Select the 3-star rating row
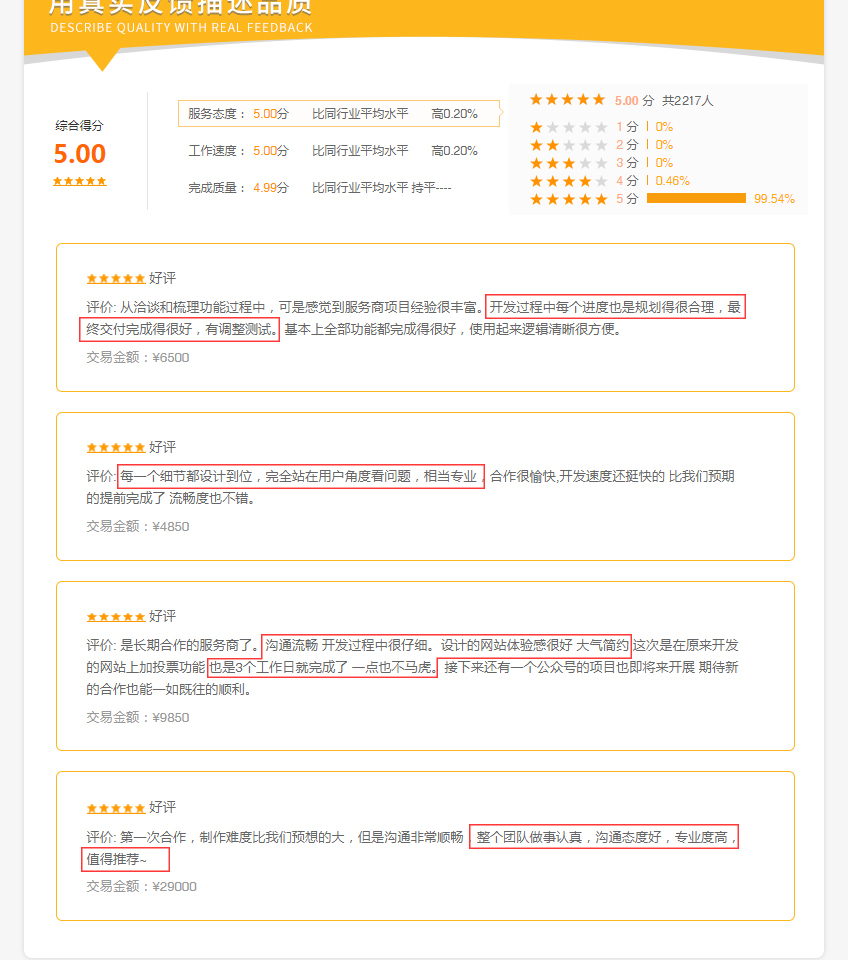 tap(601, 163)
